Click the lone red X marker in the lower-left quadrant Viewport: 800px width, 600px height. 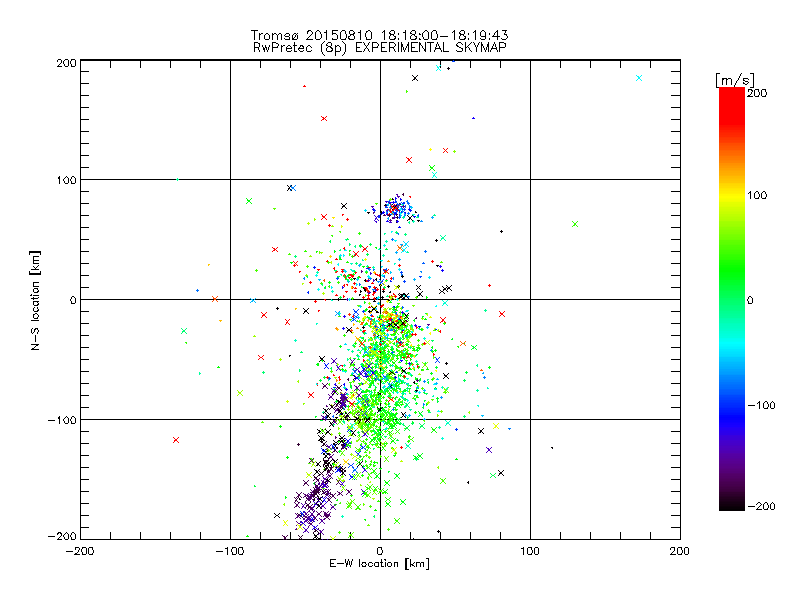coord(176,440)
